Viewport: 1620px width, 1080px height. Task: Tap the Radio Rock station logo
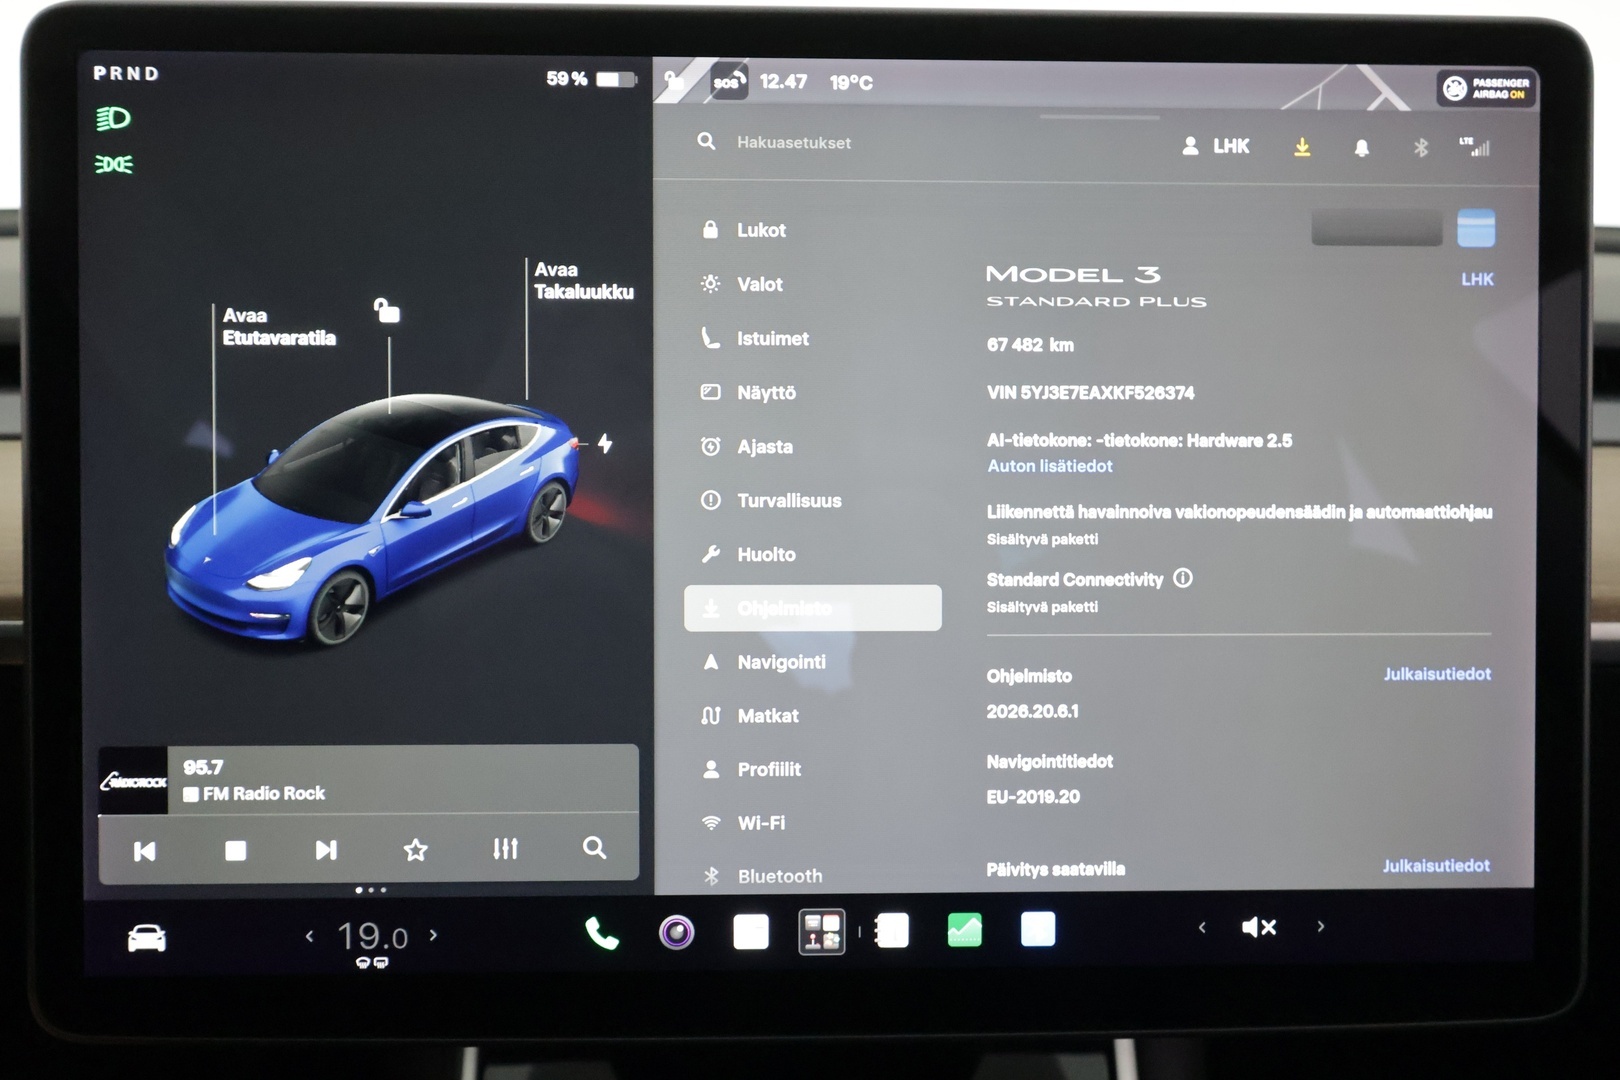133,780
